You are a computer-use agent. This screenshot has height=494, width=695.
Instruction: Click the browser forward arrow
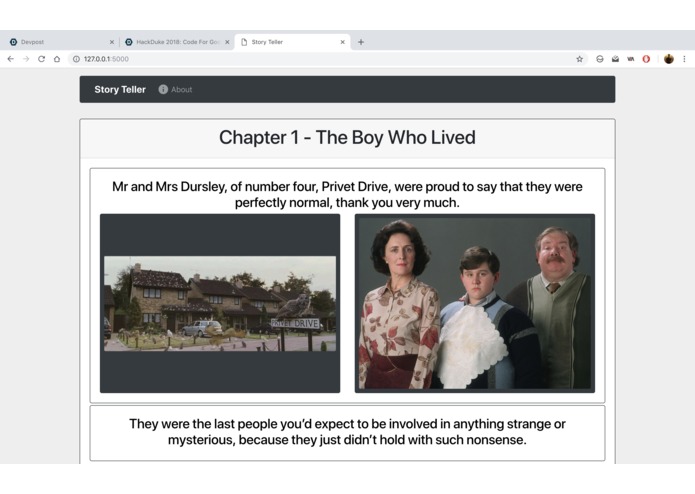click(26, 59)
